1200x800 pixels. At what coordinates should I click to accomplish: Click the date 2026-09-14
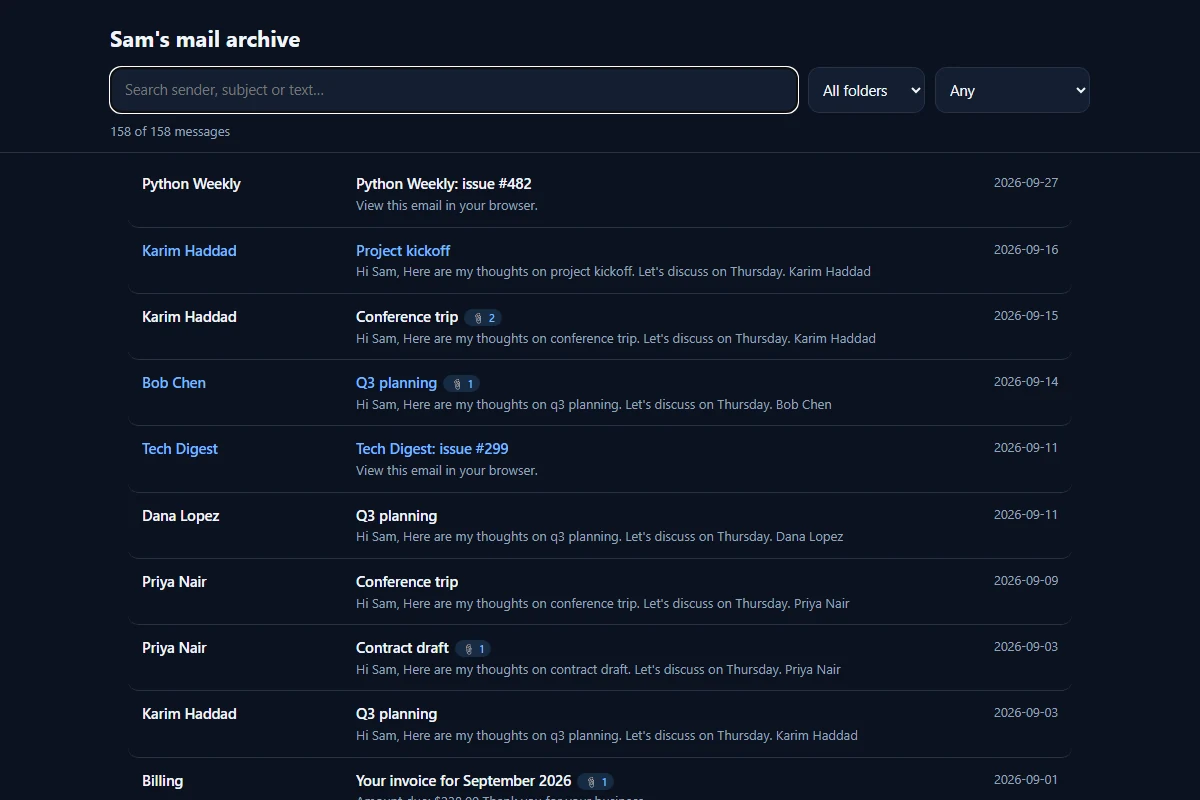(x=1026, y=382)
